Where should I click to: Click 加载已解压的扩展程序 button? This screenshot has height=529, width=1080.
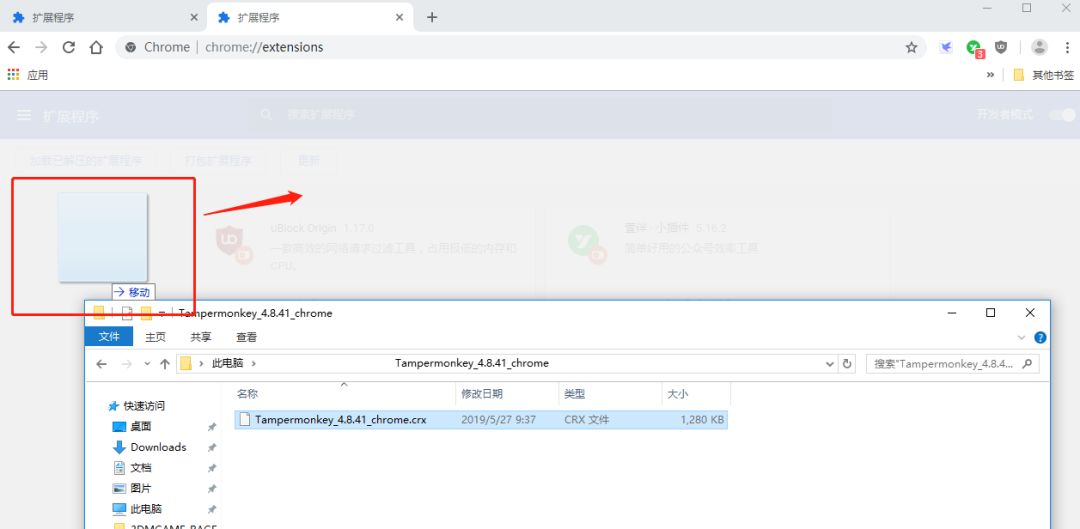click(x=85, y=161)
